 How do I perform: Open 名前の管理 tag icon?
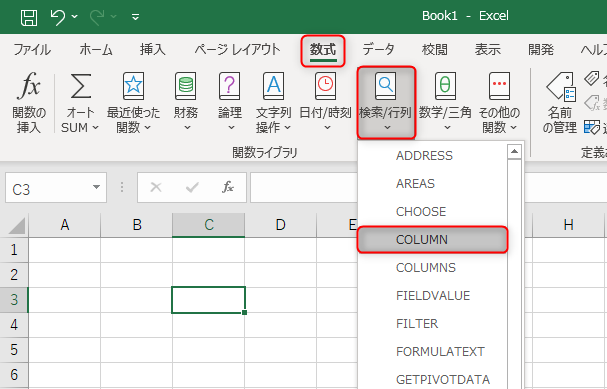pos(560,86)
